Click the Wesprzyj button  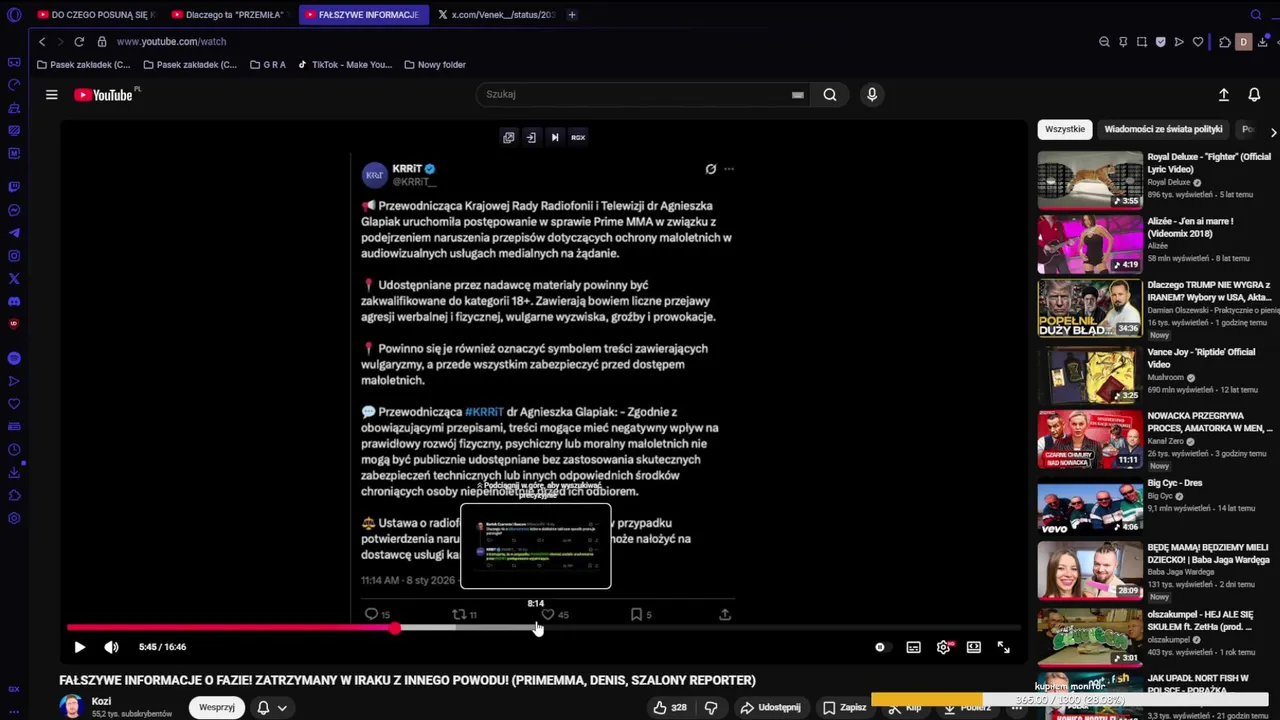[217, 707]
